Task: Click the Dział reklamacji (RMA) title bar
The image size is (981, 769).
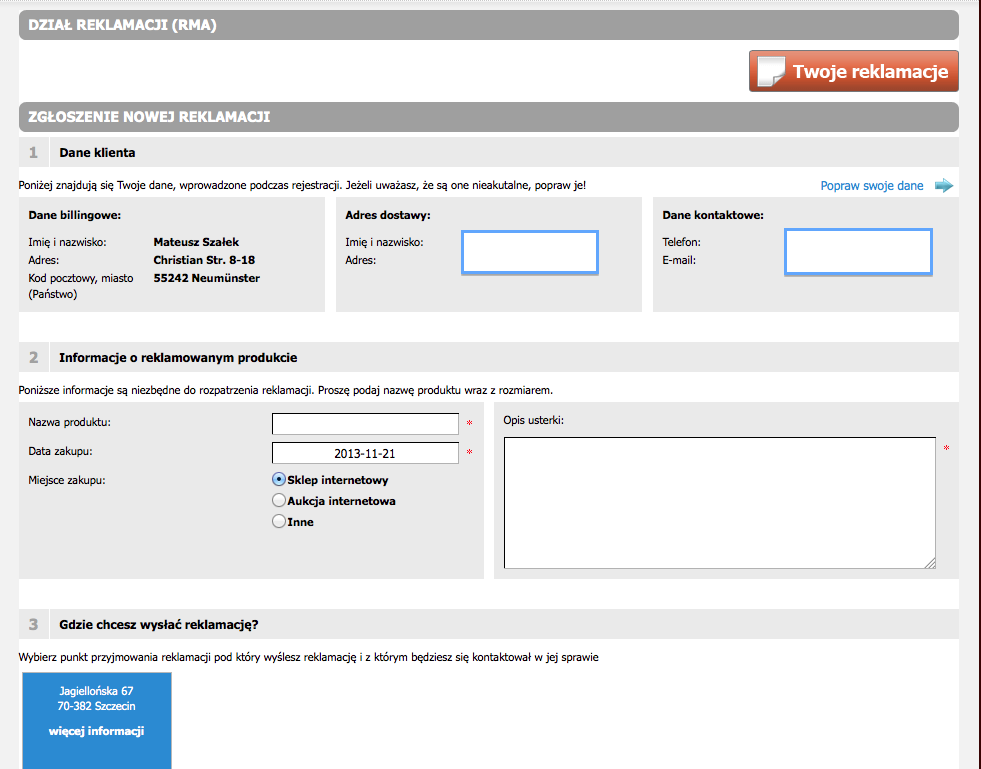Action: point(123,25)
